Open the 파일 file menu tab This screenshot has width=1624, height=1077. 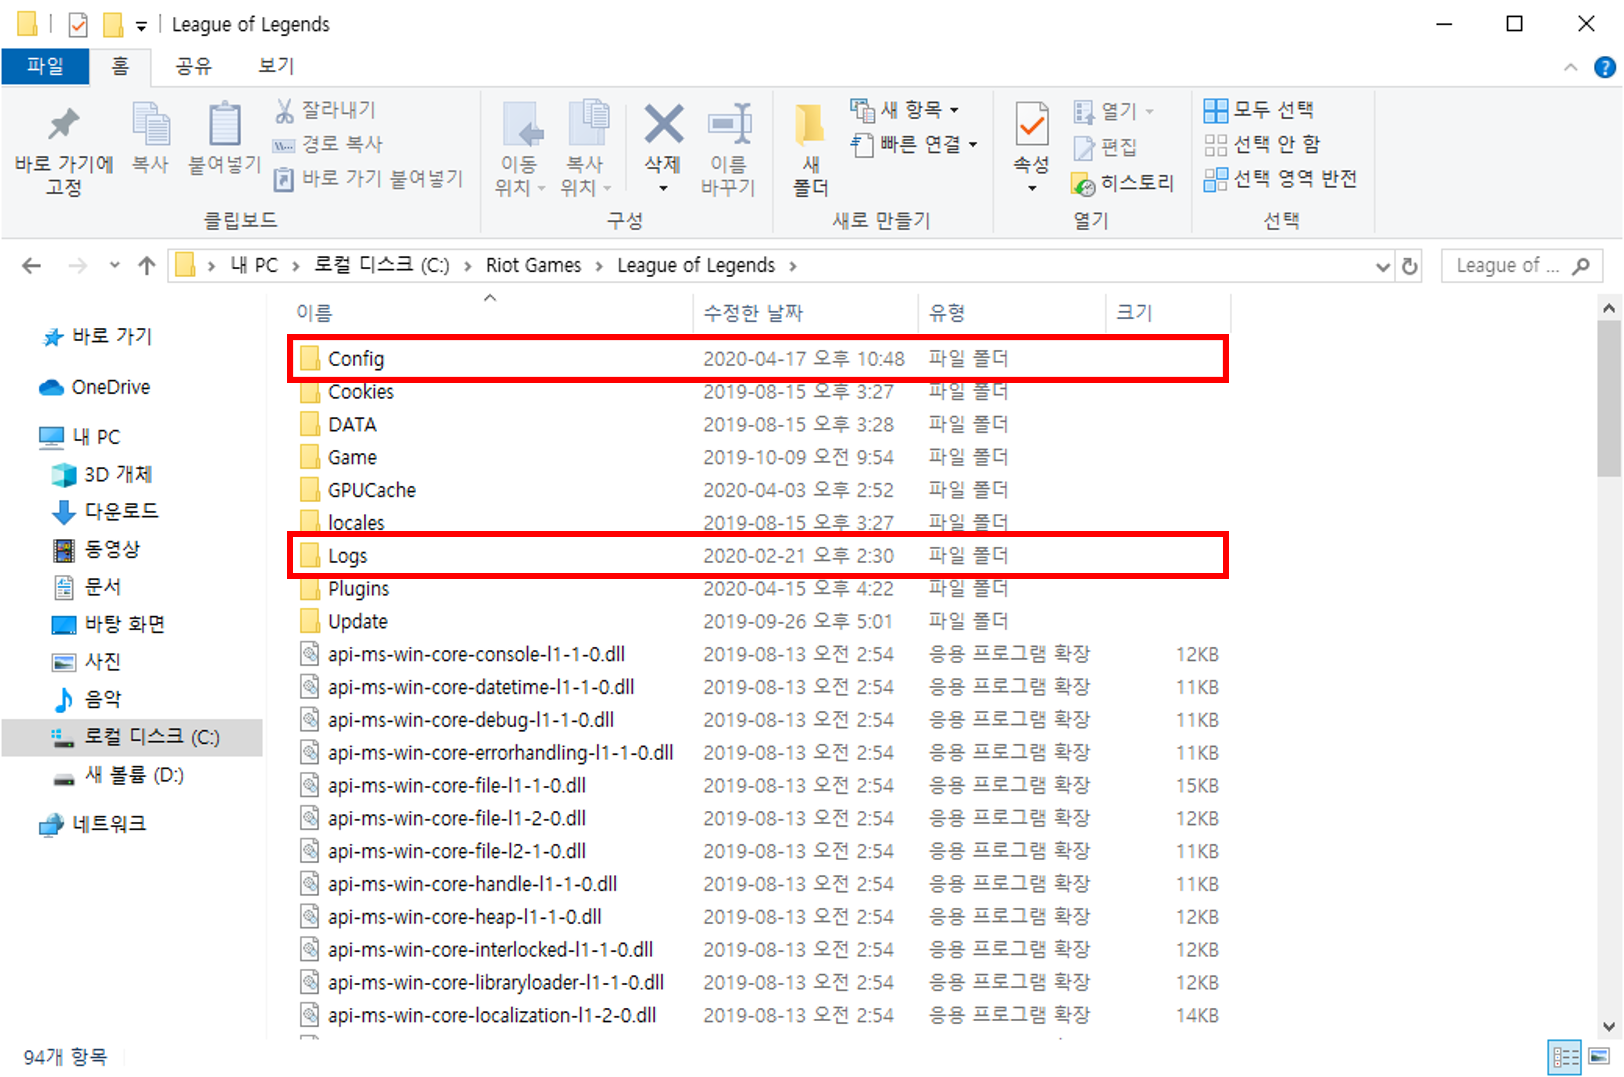pyautogui.click(x=45, y=66)
